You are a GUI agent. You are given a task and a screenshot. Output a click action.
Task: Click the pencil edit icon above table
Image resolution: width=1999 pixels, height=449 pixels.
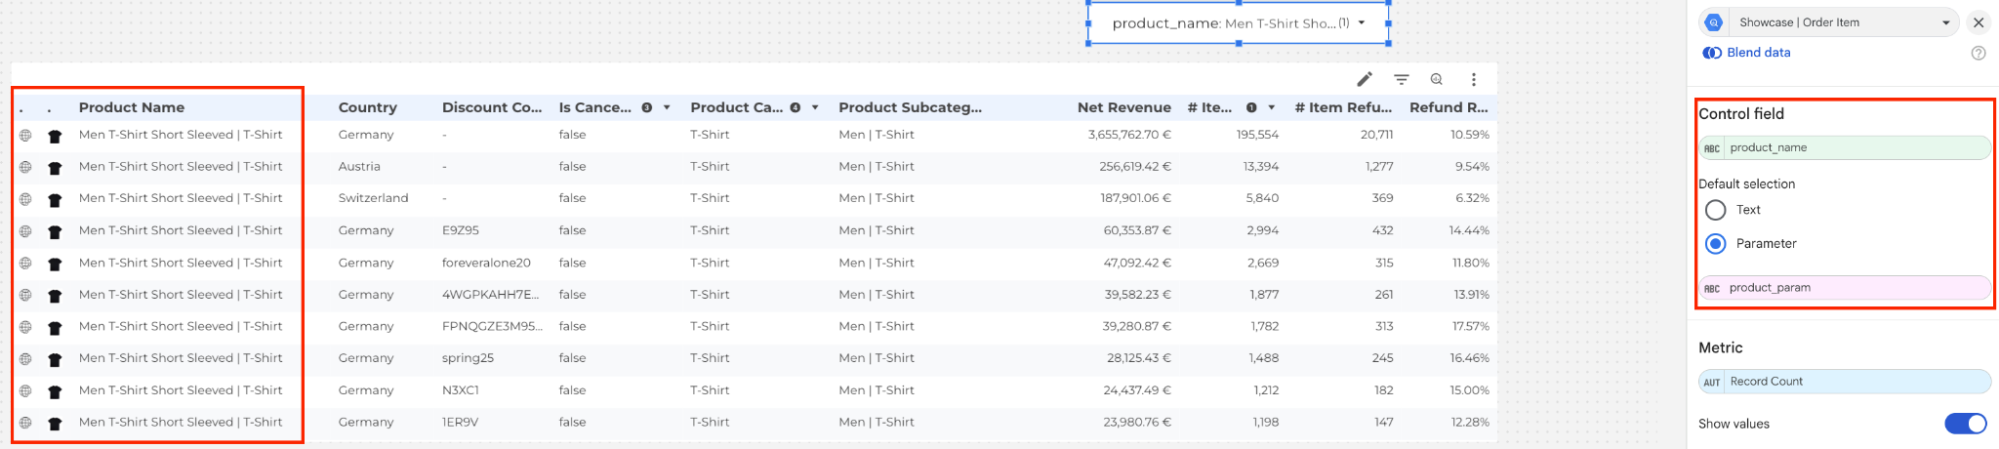[1364, 79]
